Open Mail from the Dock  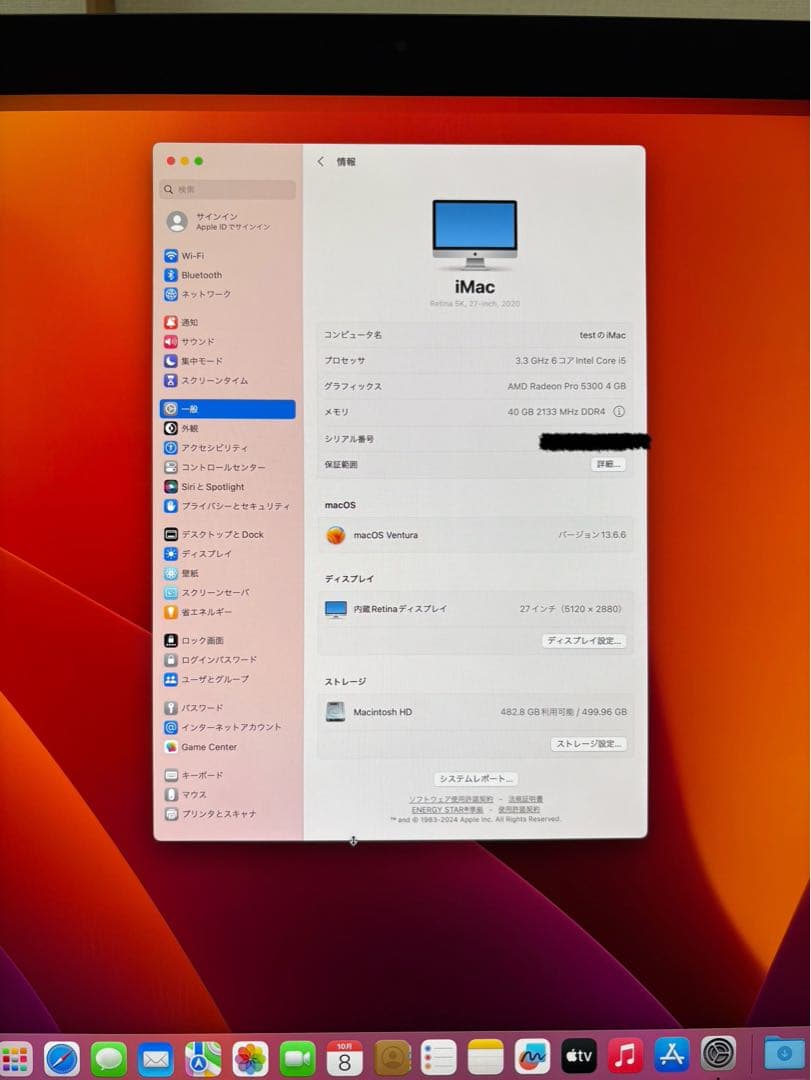(x=156, y=1058)
